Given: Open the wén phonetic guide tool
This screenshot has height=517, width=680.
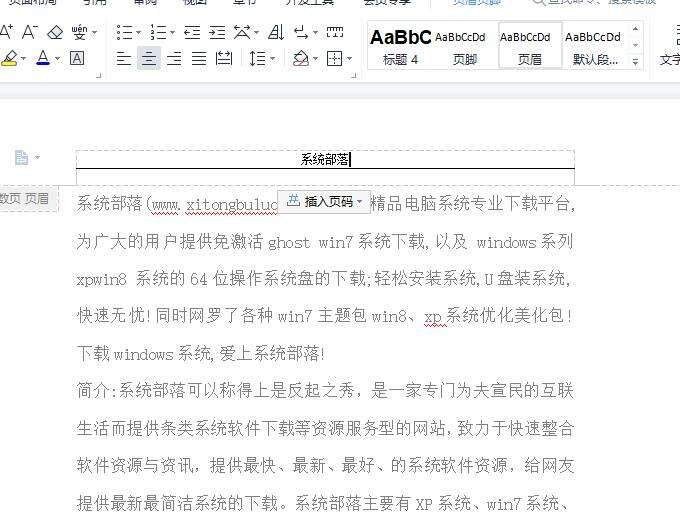Looking at the screenshot, I should pyautogui.click(x=79, y=32).
